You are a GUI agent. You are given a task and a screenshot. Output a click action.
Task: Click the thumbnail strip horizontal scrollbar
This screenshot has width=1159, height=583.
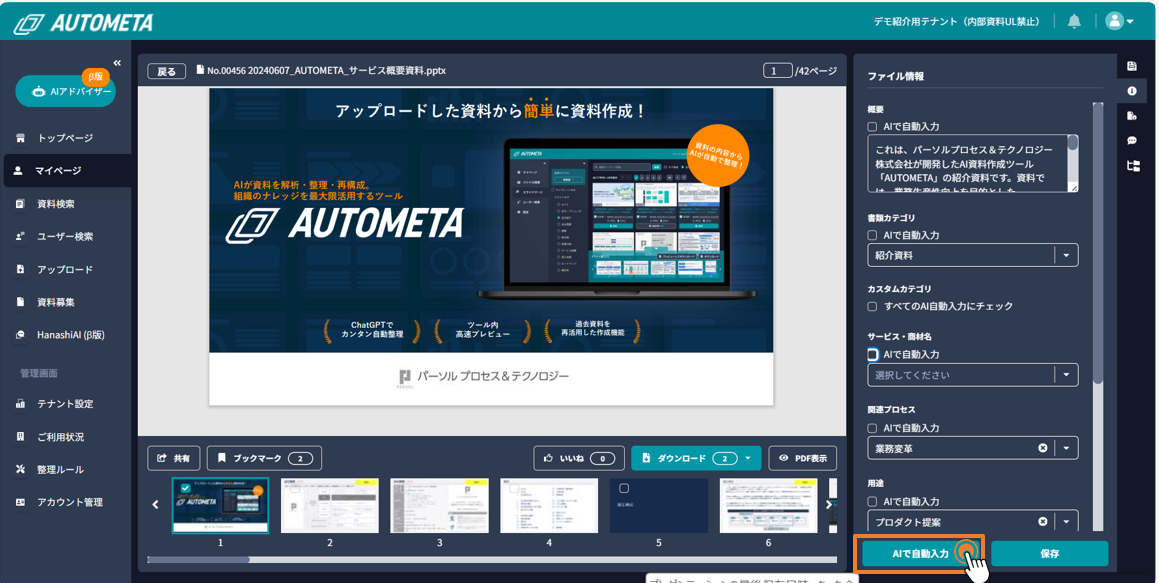tap(198, 559)
